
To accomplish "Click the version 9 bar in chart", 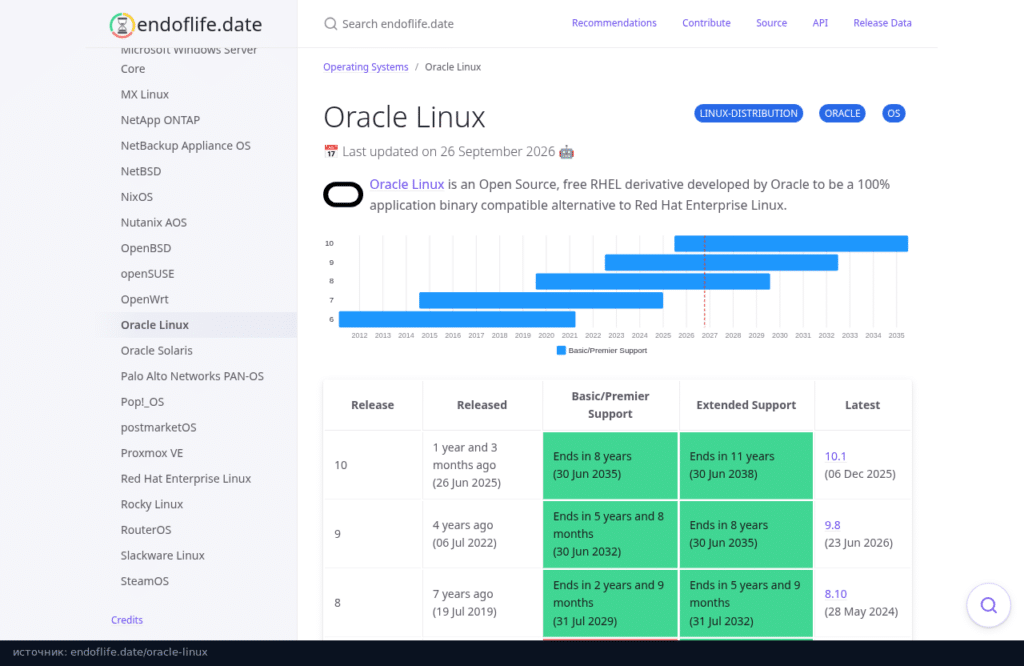I will click(721, 262).
